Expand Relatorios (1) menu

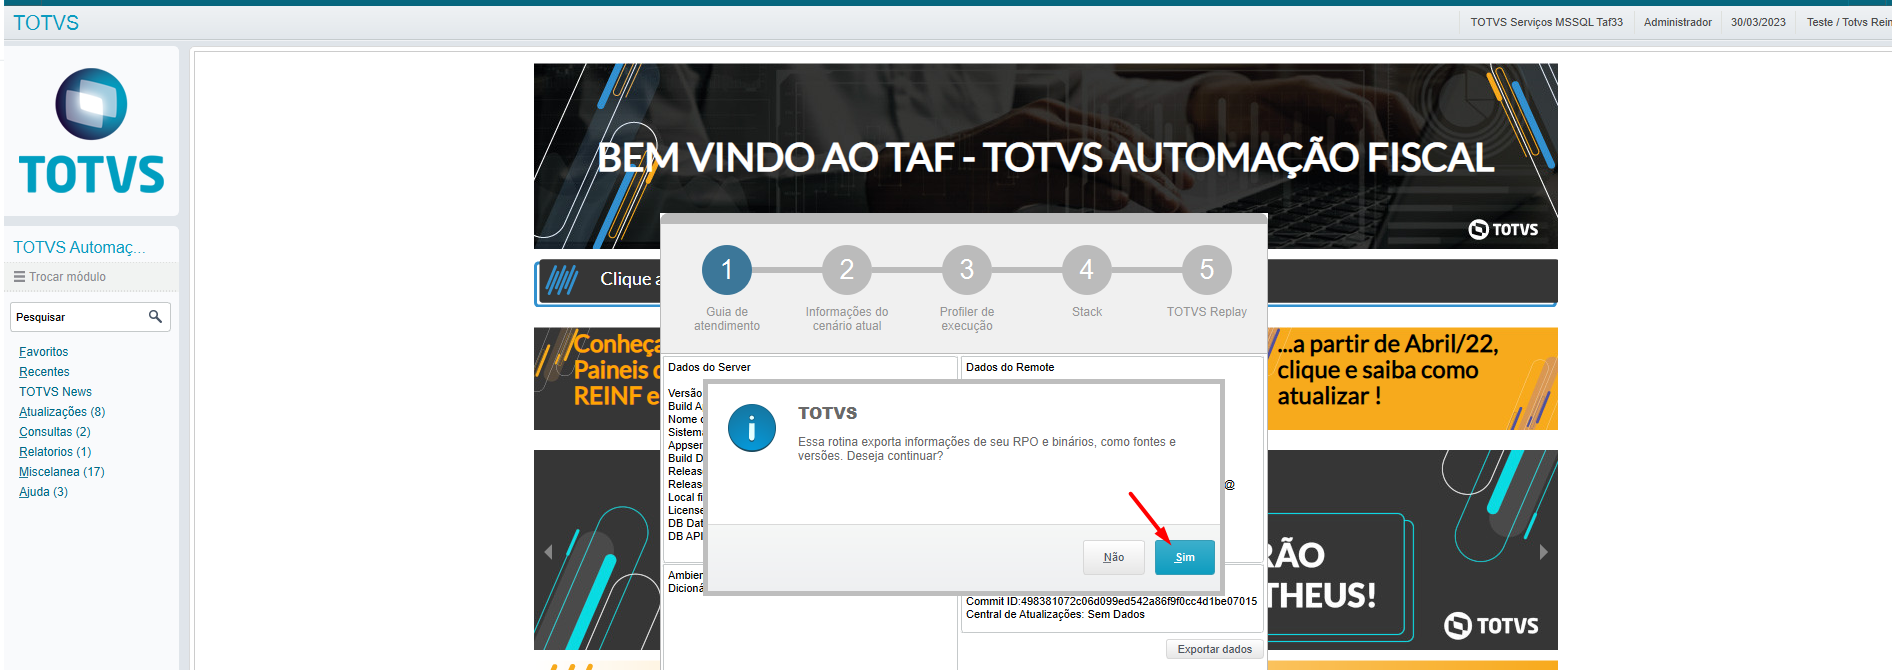tap(55, 452)
